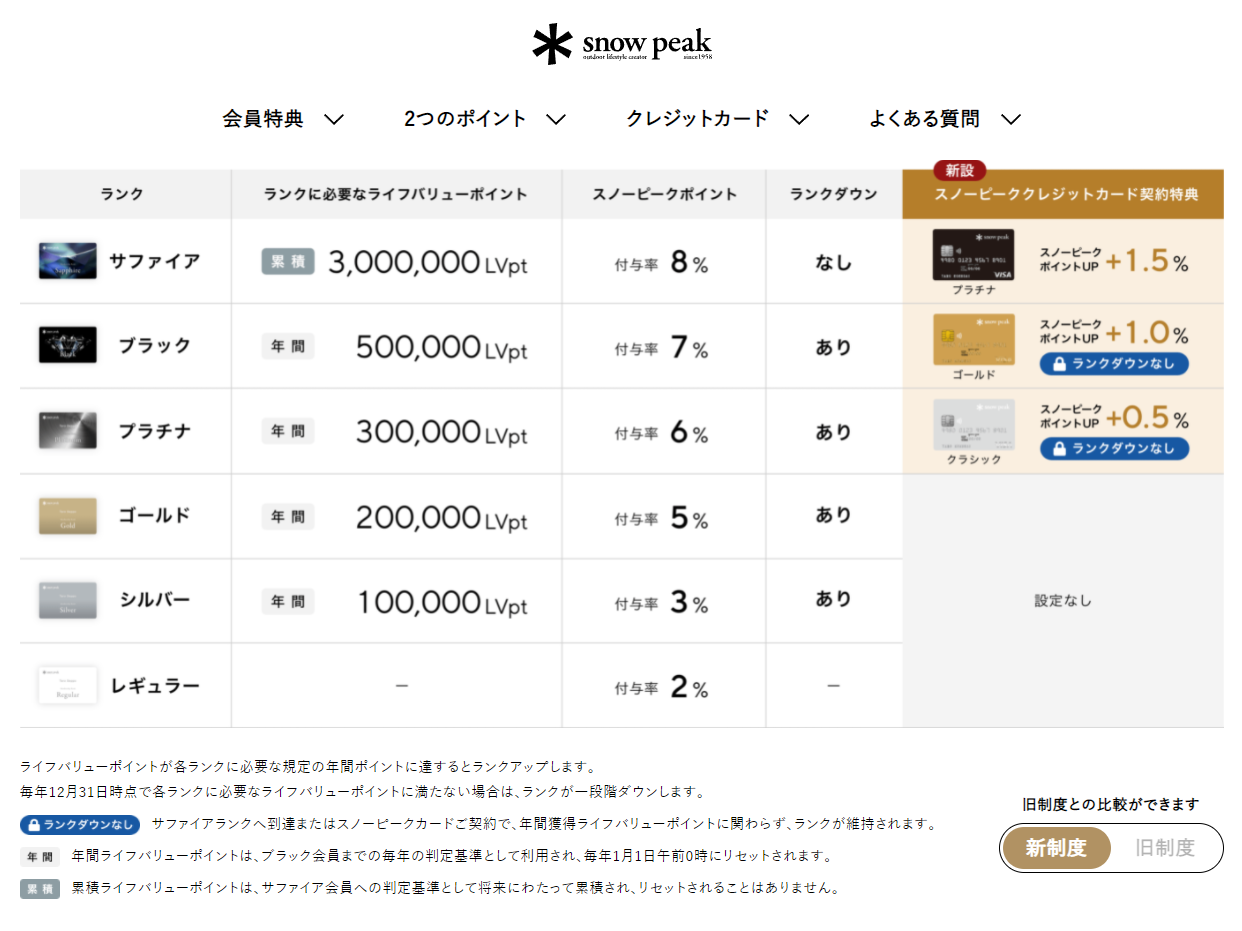Click the ランクダウンなし badge in classic card row
Viewport: 1242px width, 931px height.
pos(1114,449)
